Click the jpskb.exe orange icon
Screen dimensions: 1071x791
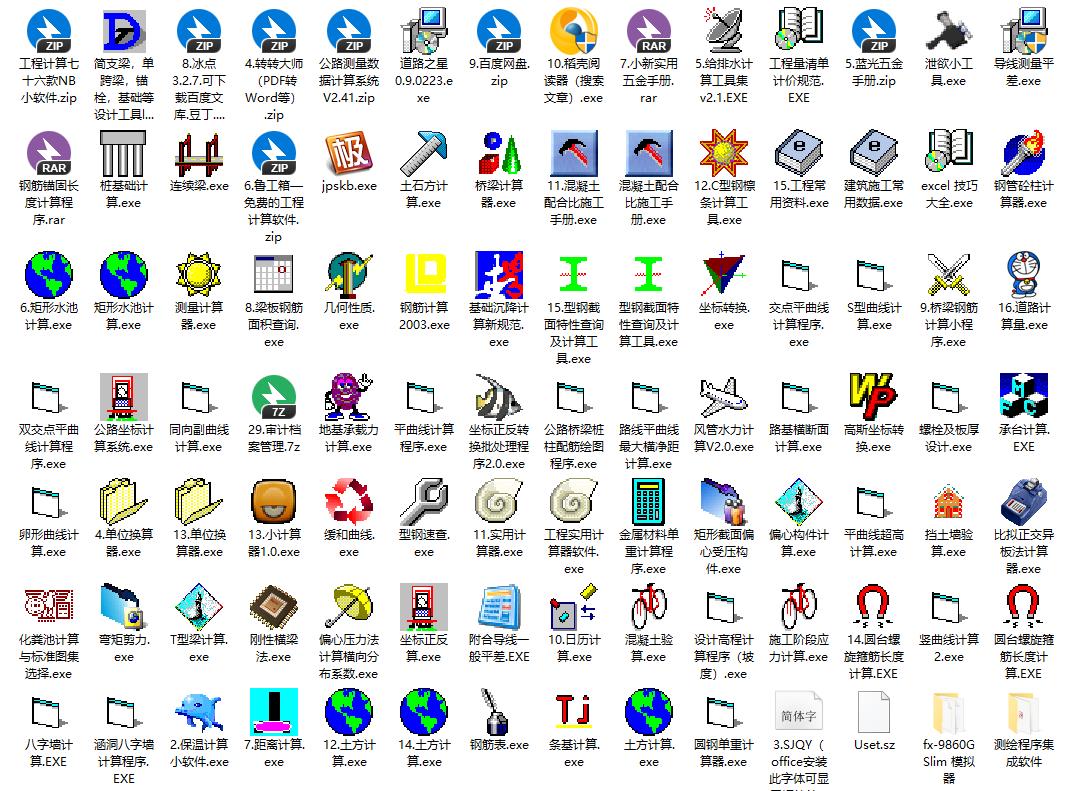pos(349,154)
